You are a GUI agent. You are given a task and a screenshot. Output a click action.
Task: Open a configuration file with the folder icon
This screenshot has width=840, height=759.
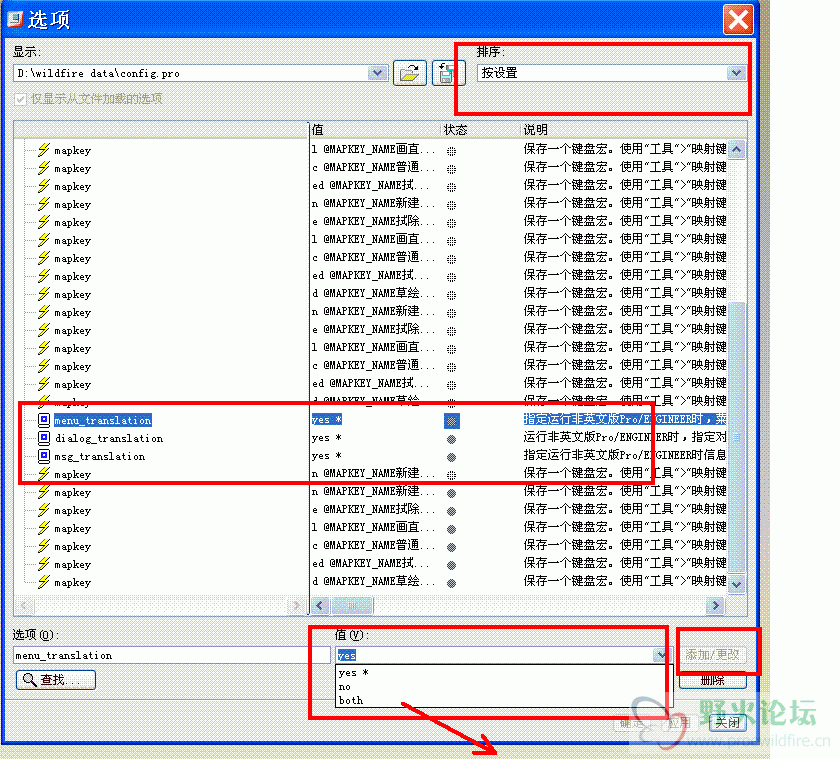(x=409, y=73)
